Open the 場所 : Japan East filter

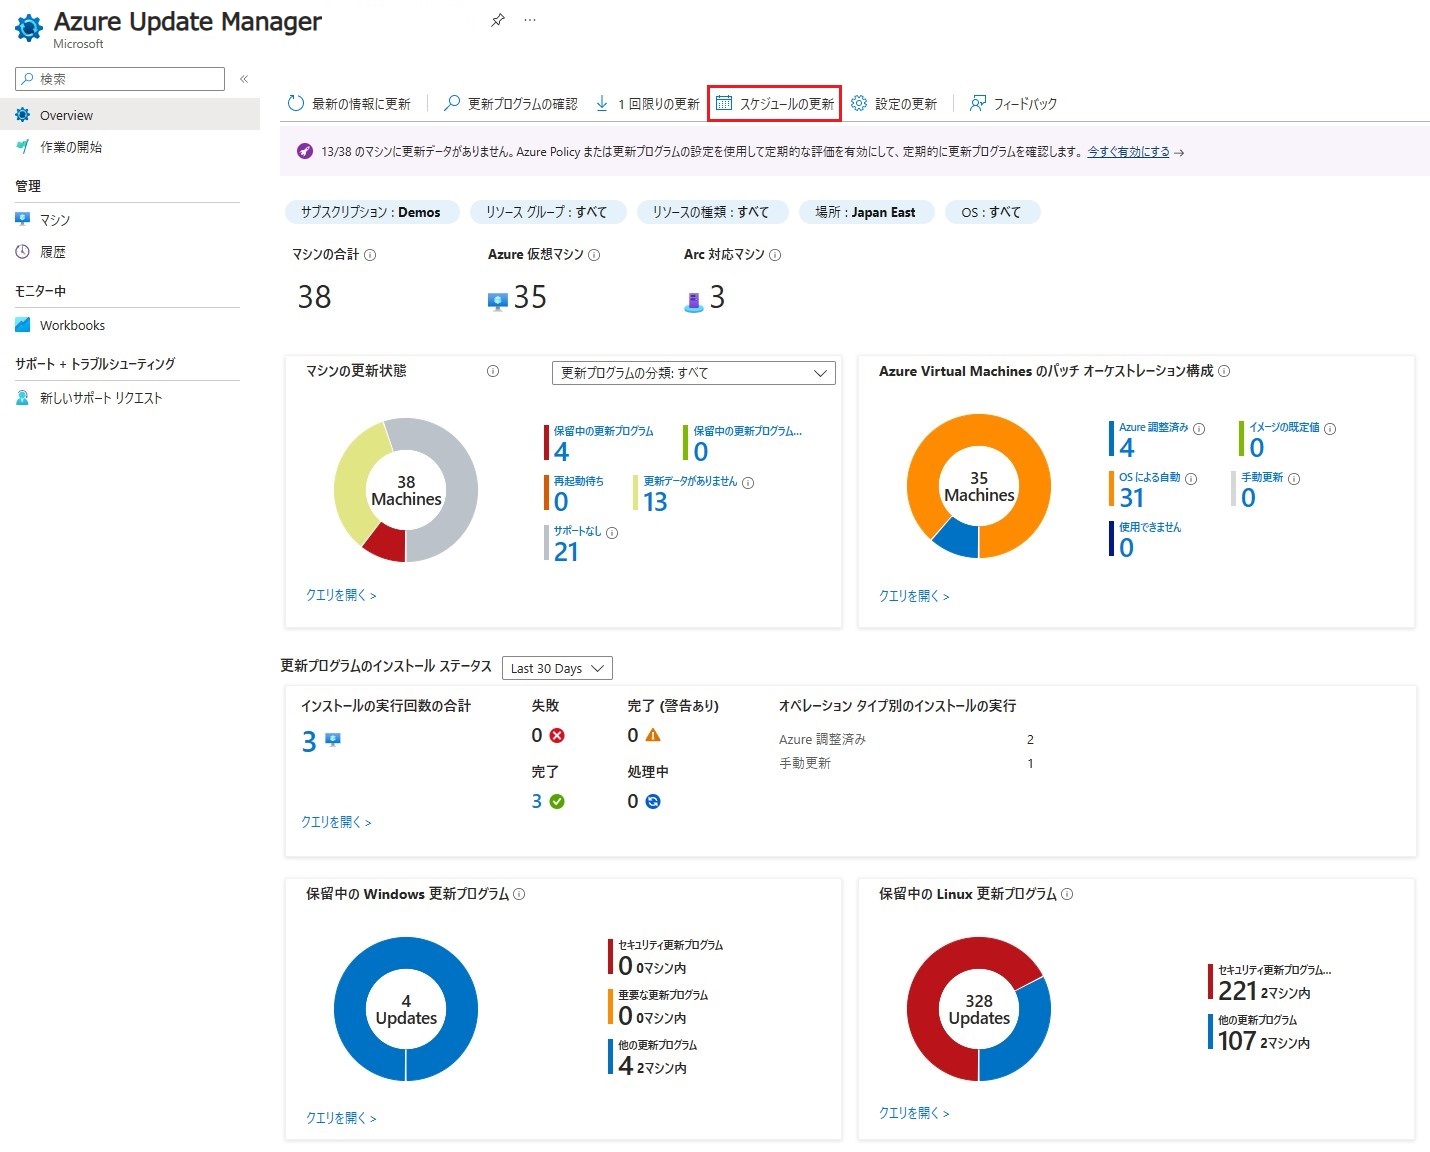click(x=865, y=212)
